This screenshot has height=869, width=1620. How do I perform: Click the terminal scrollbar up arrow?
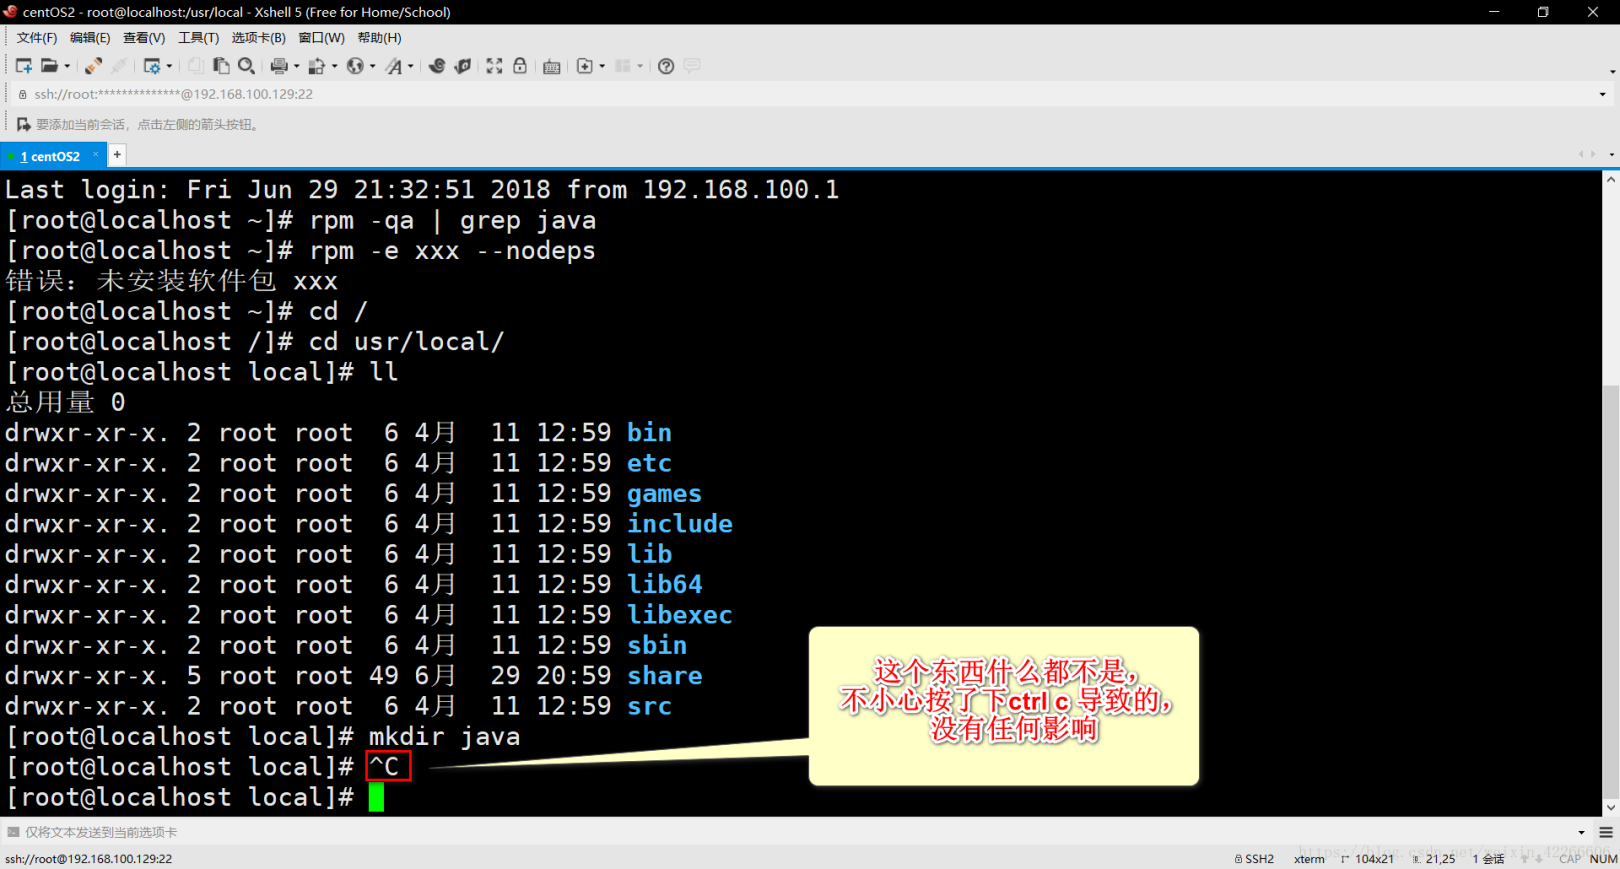click(1611, 180)
